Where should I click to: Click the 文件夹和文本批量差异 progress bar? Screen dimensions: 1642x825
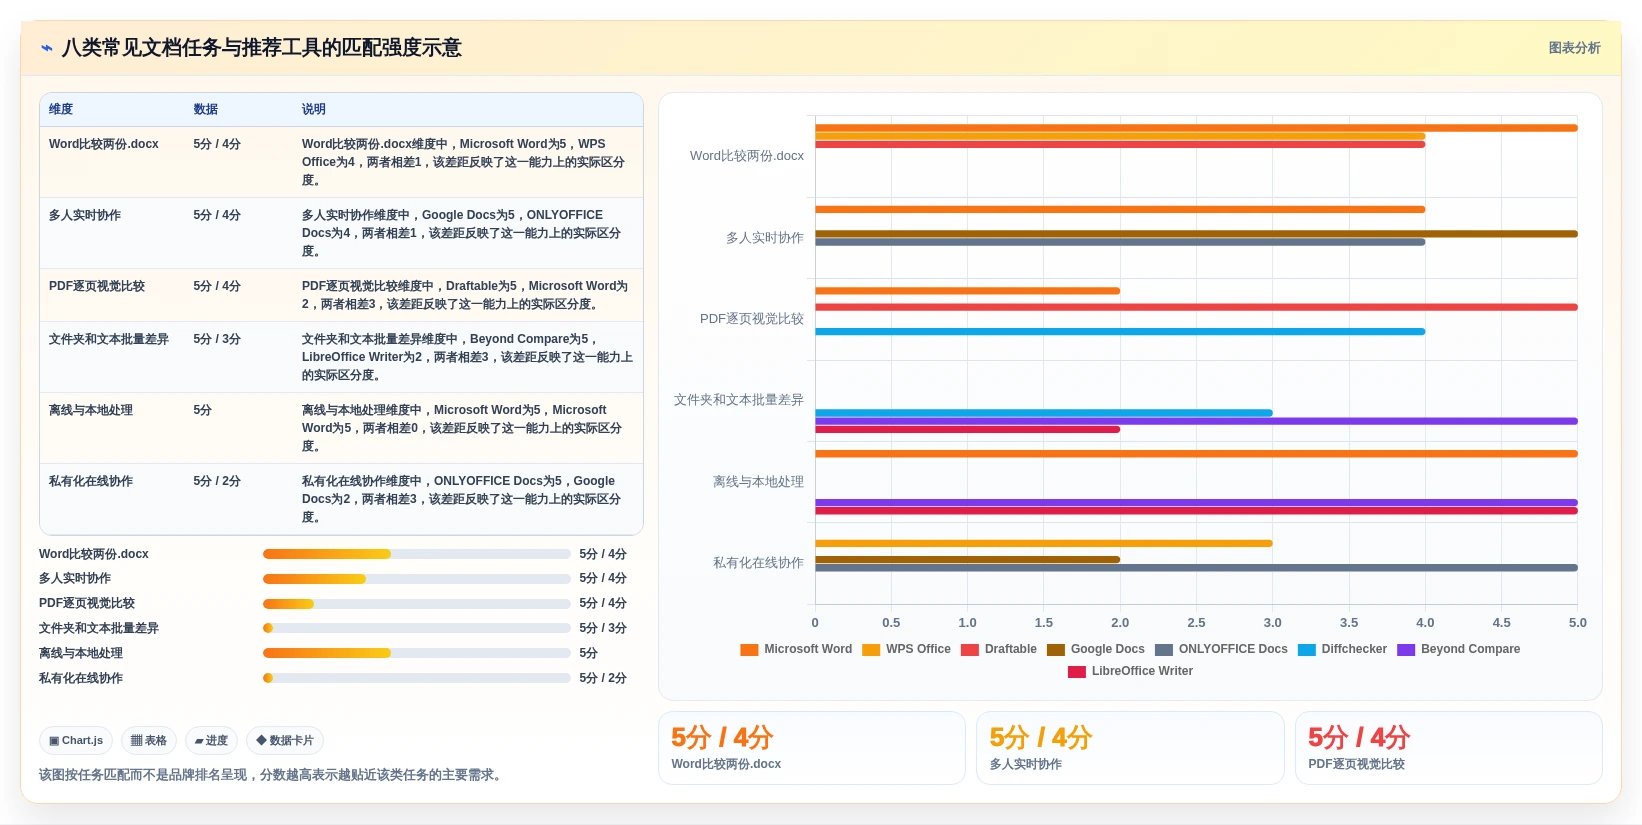pos(417,628)
